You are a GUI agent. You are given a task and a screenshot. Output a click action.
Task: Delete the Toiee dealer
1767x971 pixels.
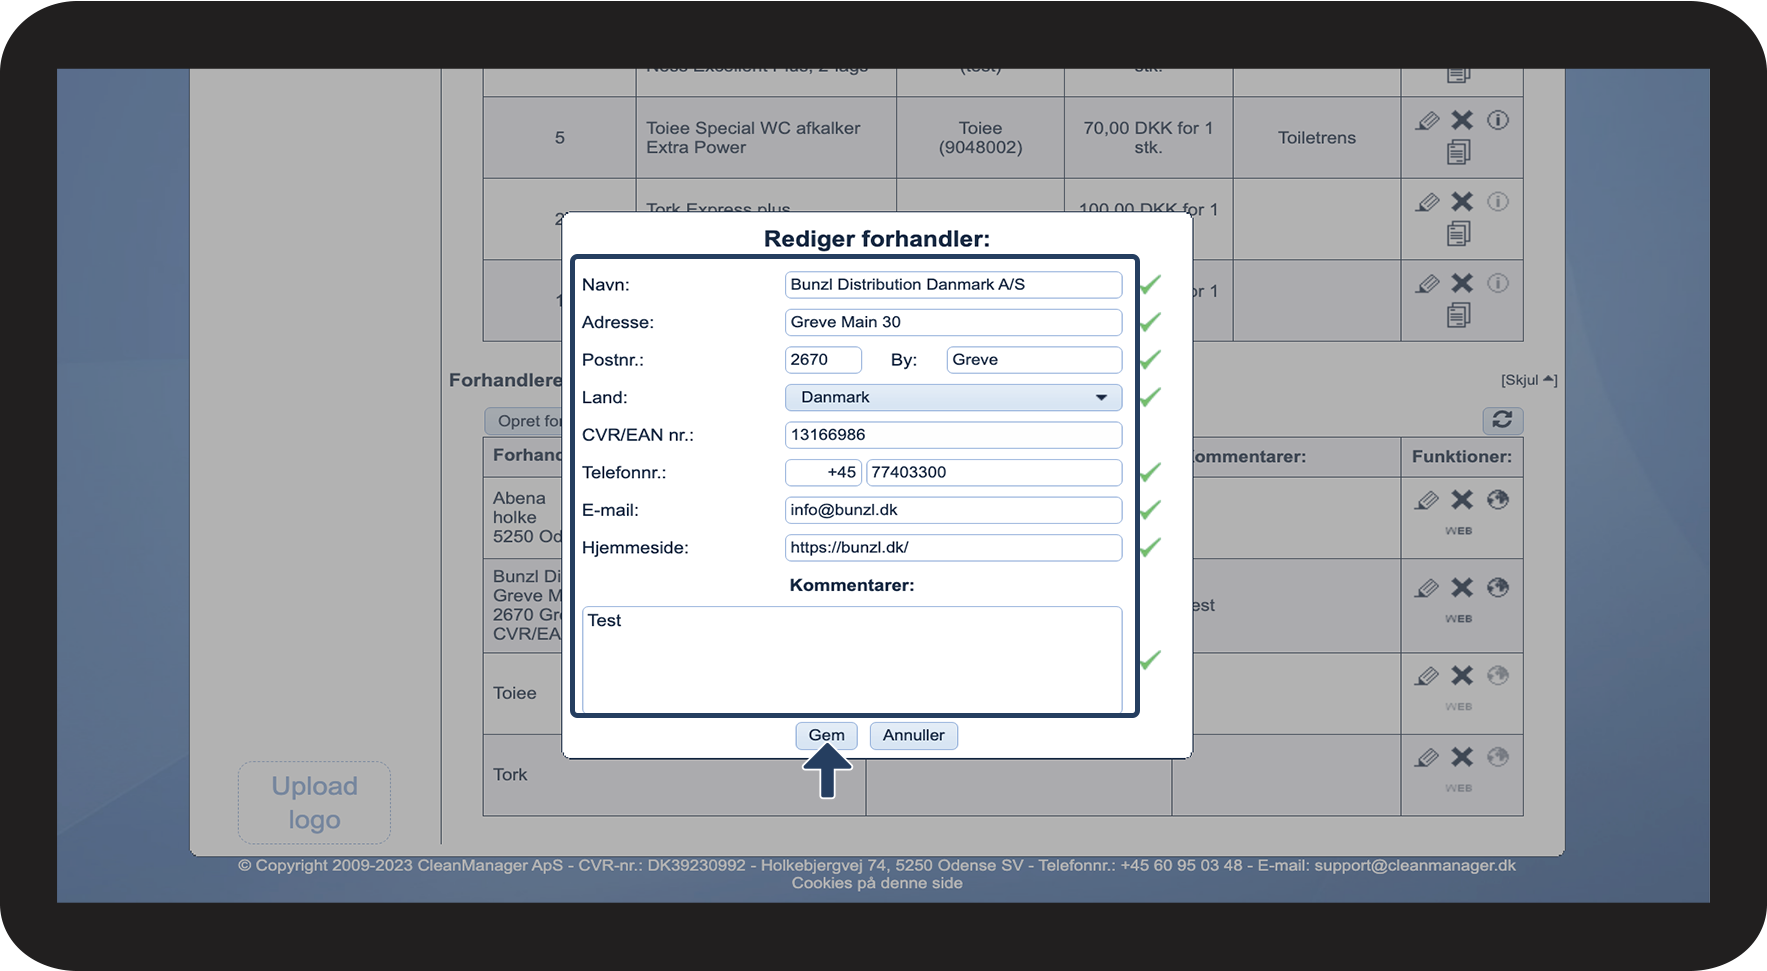click(1462, 675)
